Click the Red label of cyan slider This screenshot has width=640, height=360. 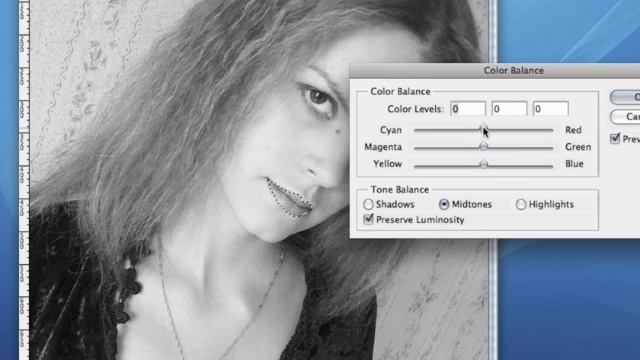(573, 130)
